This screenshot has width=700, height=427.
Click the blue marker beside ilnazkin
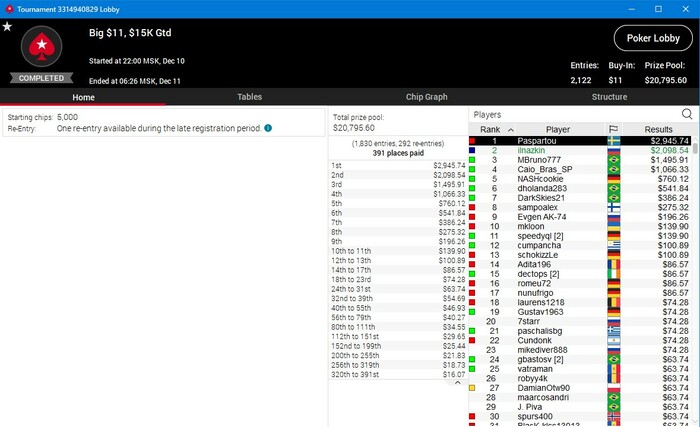472,151
